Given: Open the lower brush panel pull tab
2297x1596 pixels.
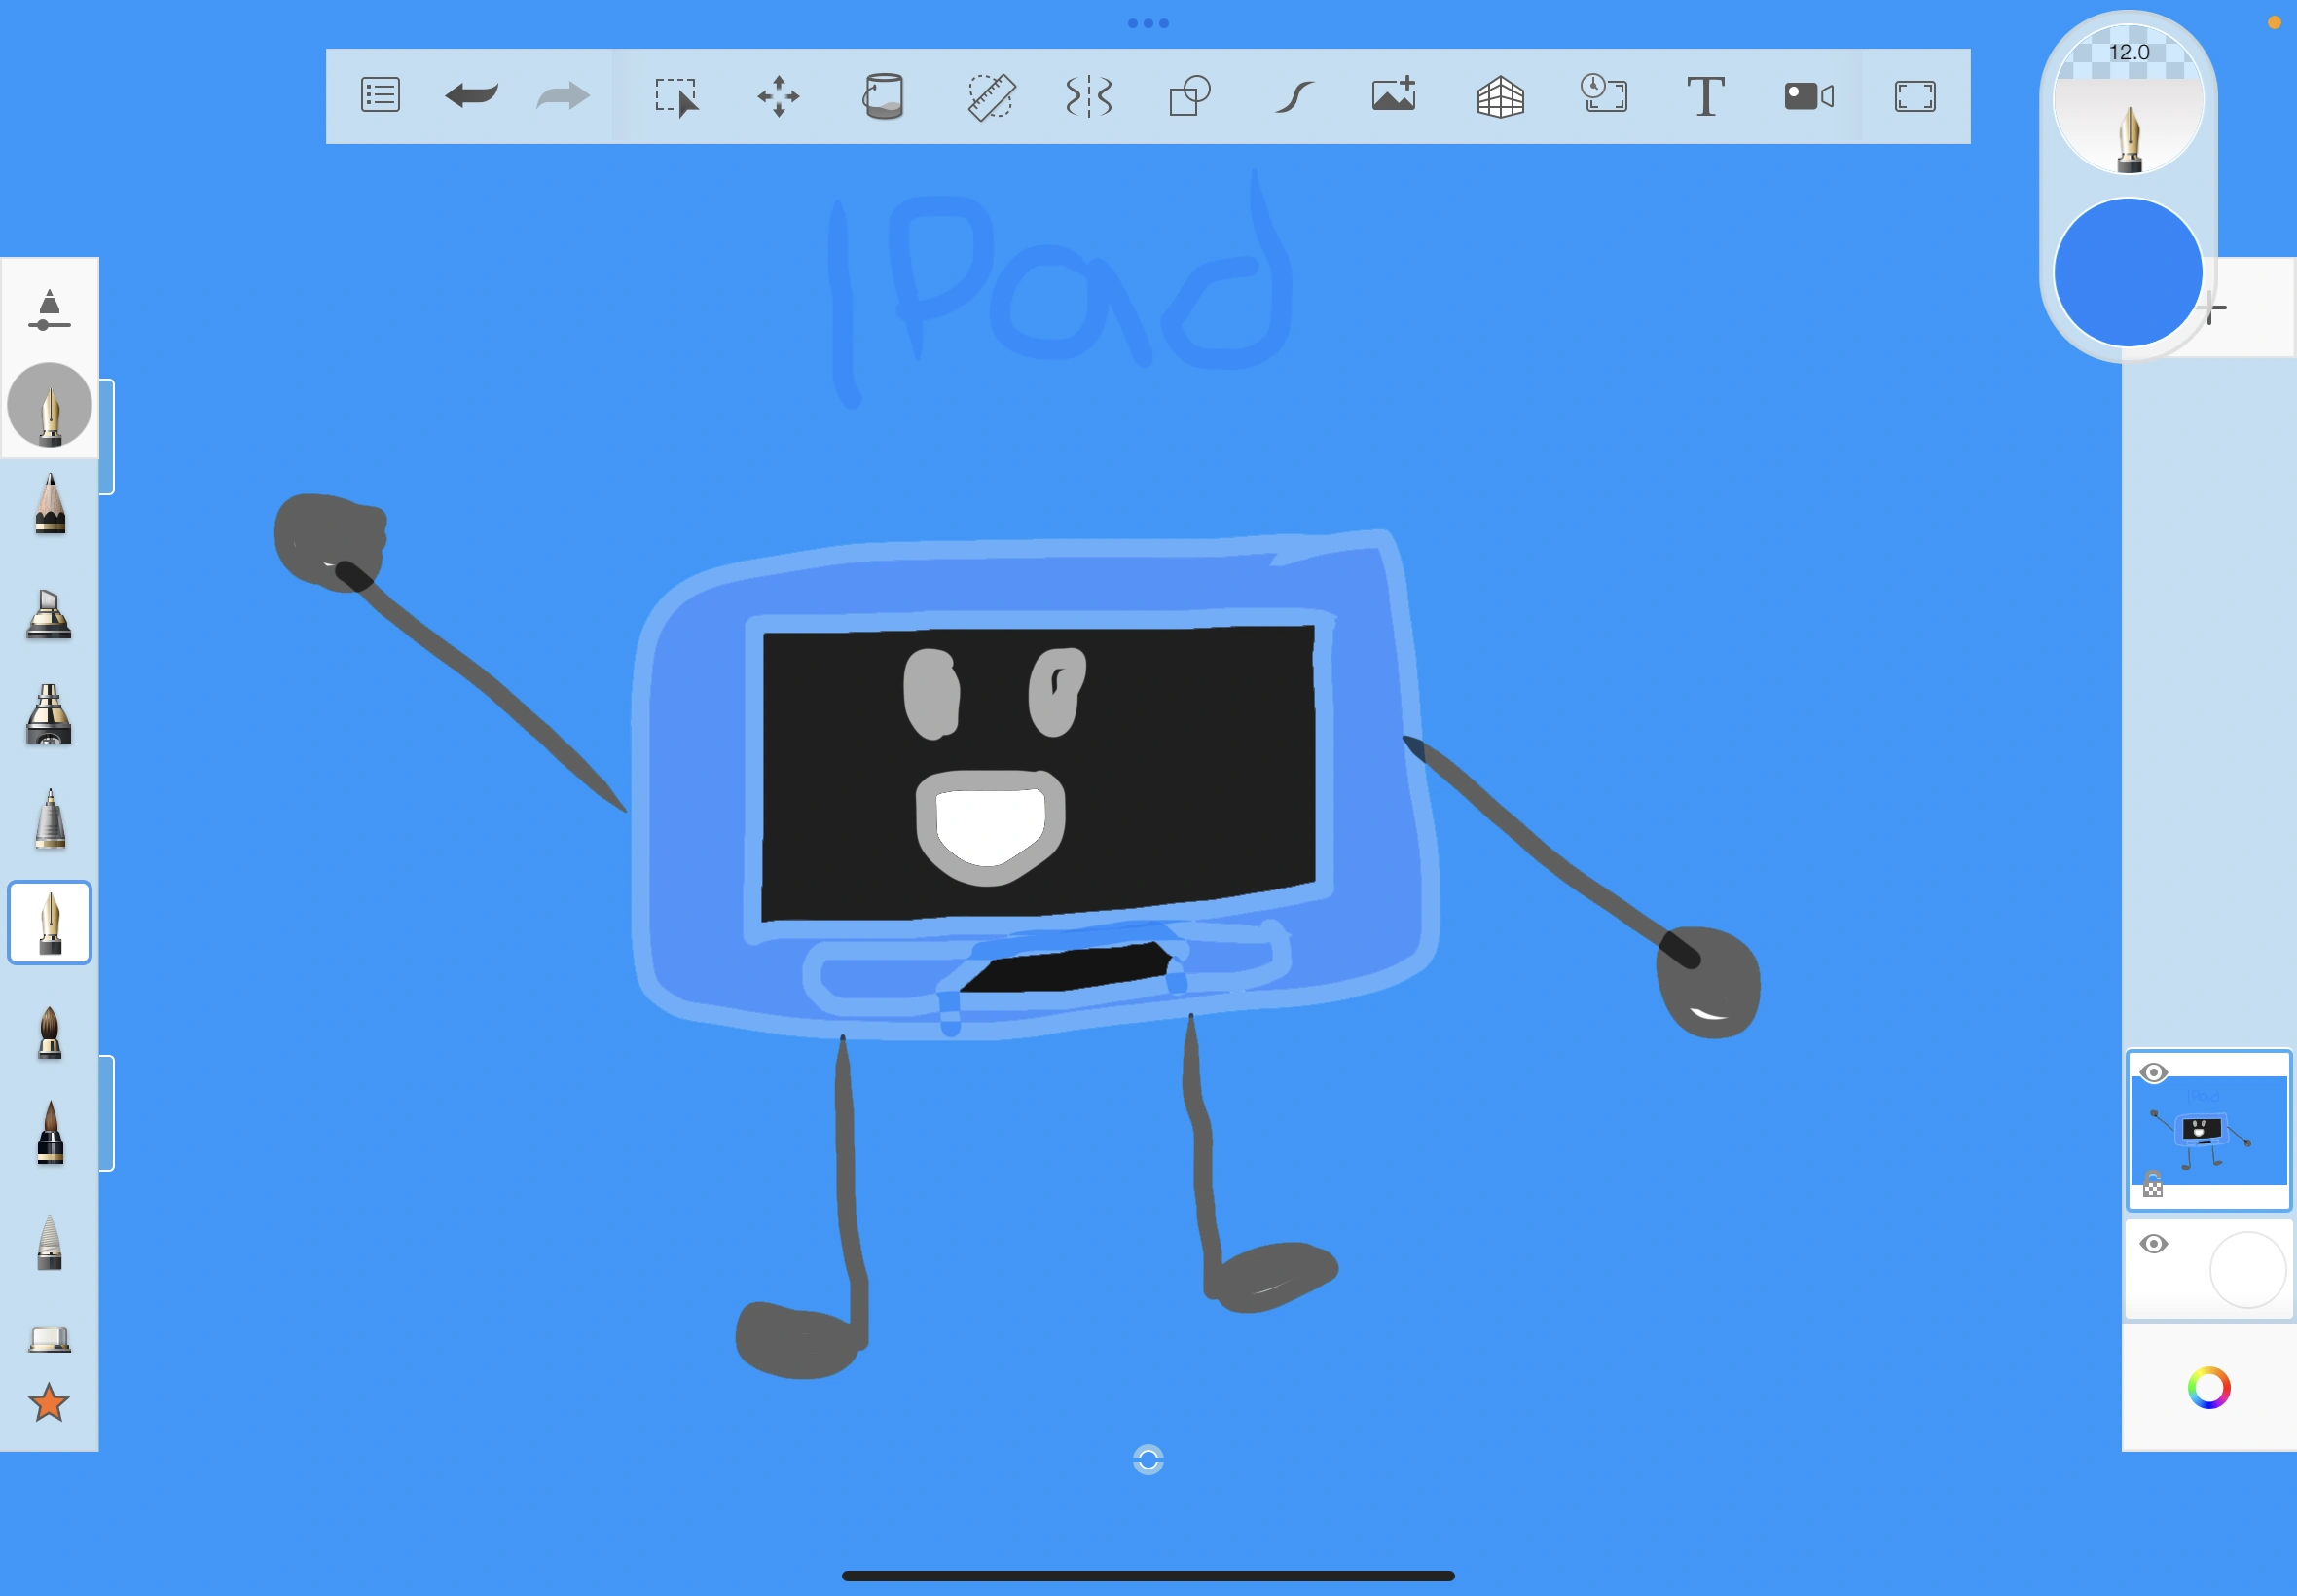Looking at the screenshot, I should (107, 1112).
